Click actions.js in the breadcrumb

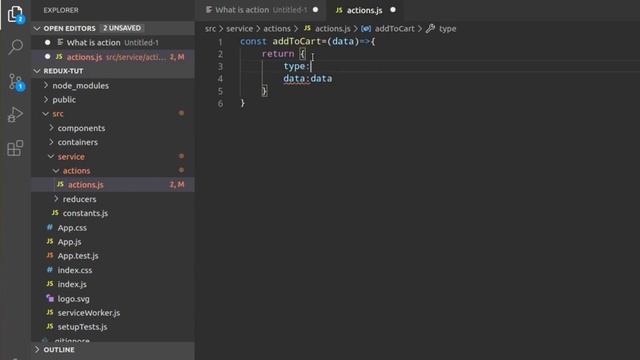332,29
